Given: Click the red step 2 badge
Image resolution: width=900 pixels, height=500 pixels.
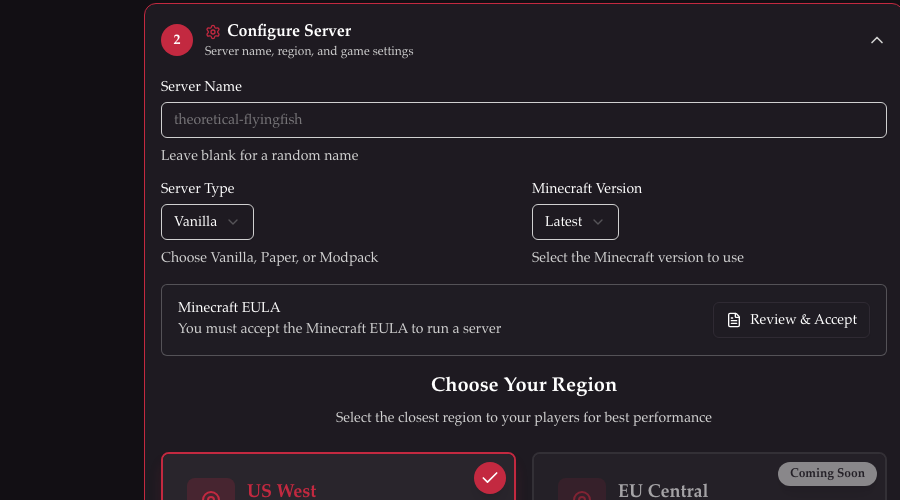Looking at the screenshot, I should (177, 40).
